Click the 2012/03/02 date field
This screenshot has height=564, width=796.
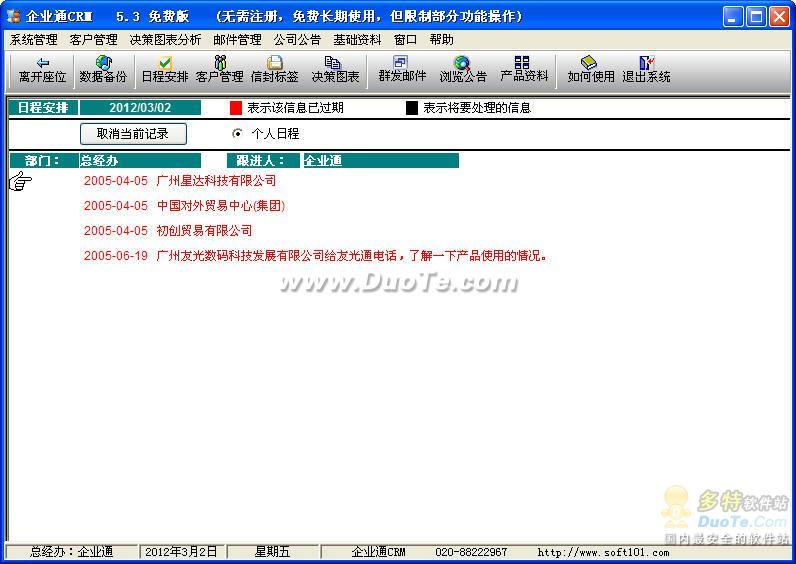point(140,108)
